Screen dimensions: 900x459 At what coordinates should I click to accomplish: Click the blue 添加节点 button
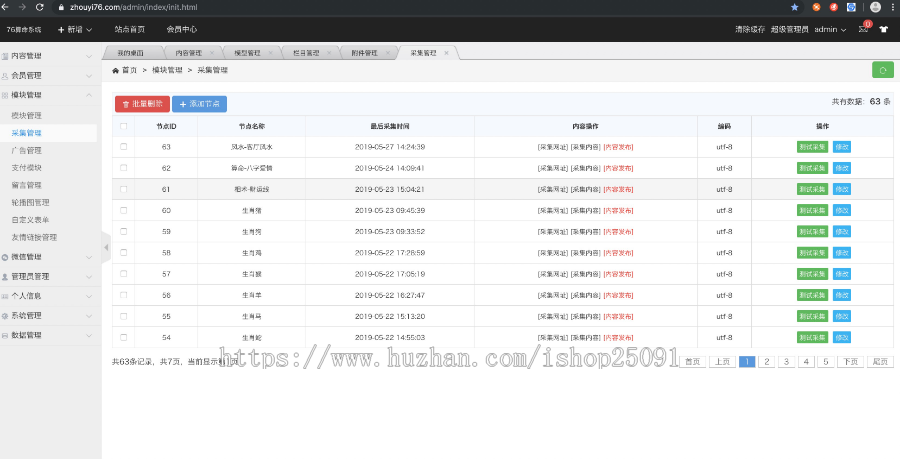click(x=199, y=104)
